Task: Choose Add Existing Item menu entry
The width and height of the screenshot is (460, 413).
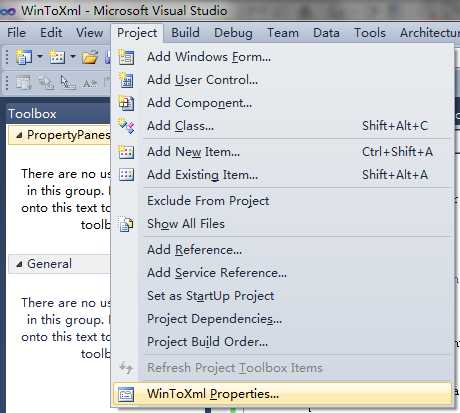Action: coord(282,175)
